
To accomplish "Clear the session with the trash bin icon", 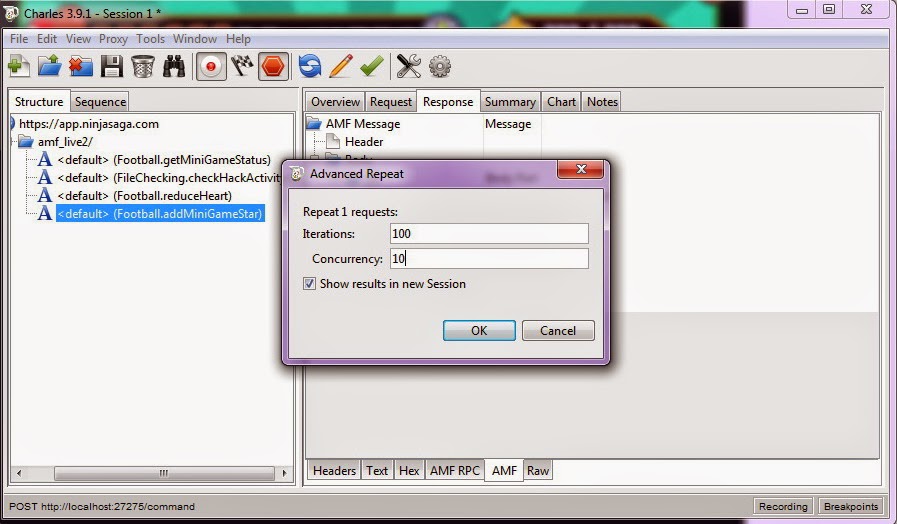I will 142,66.
